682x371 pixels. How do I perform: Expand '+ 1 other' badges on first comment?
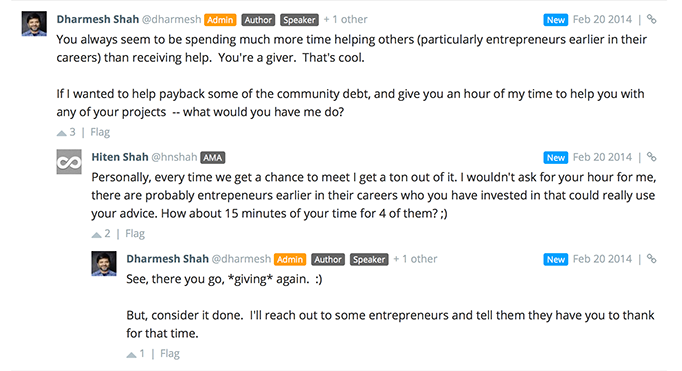point(345,20)
